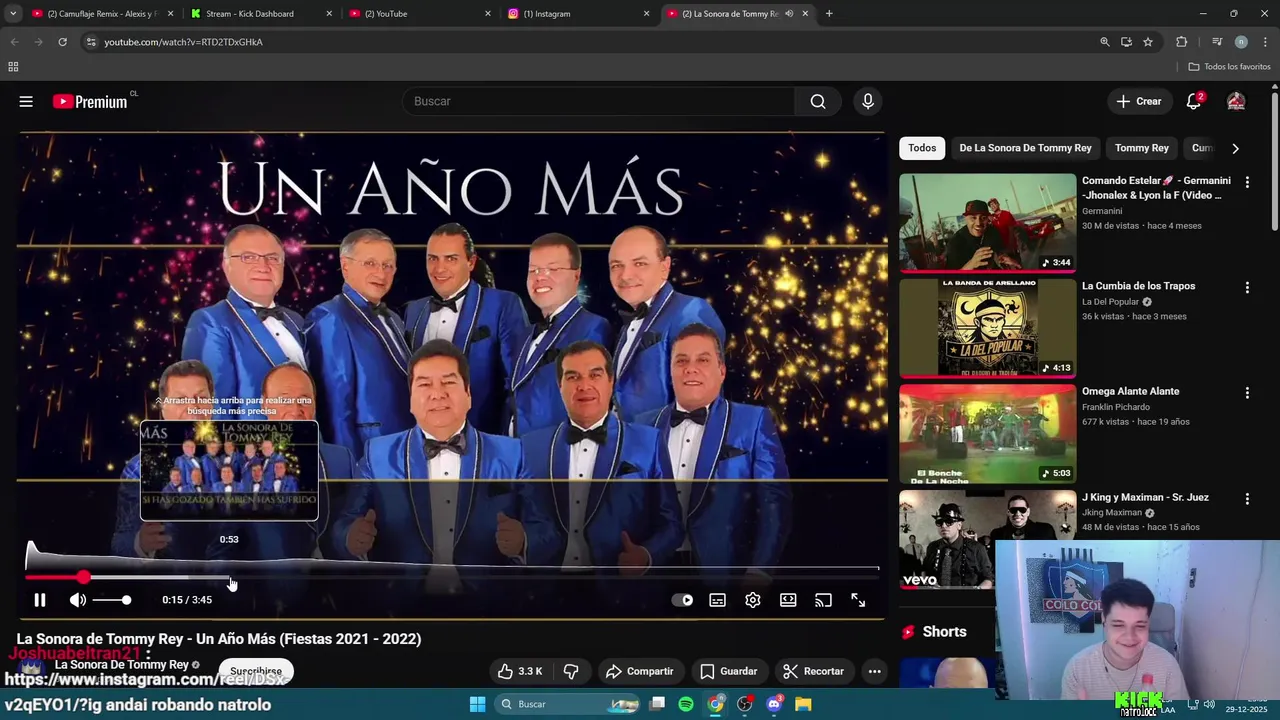Open a new Chrome tab
The height and width of the screenshot is (720, 1280).
[x=829, y=14]
